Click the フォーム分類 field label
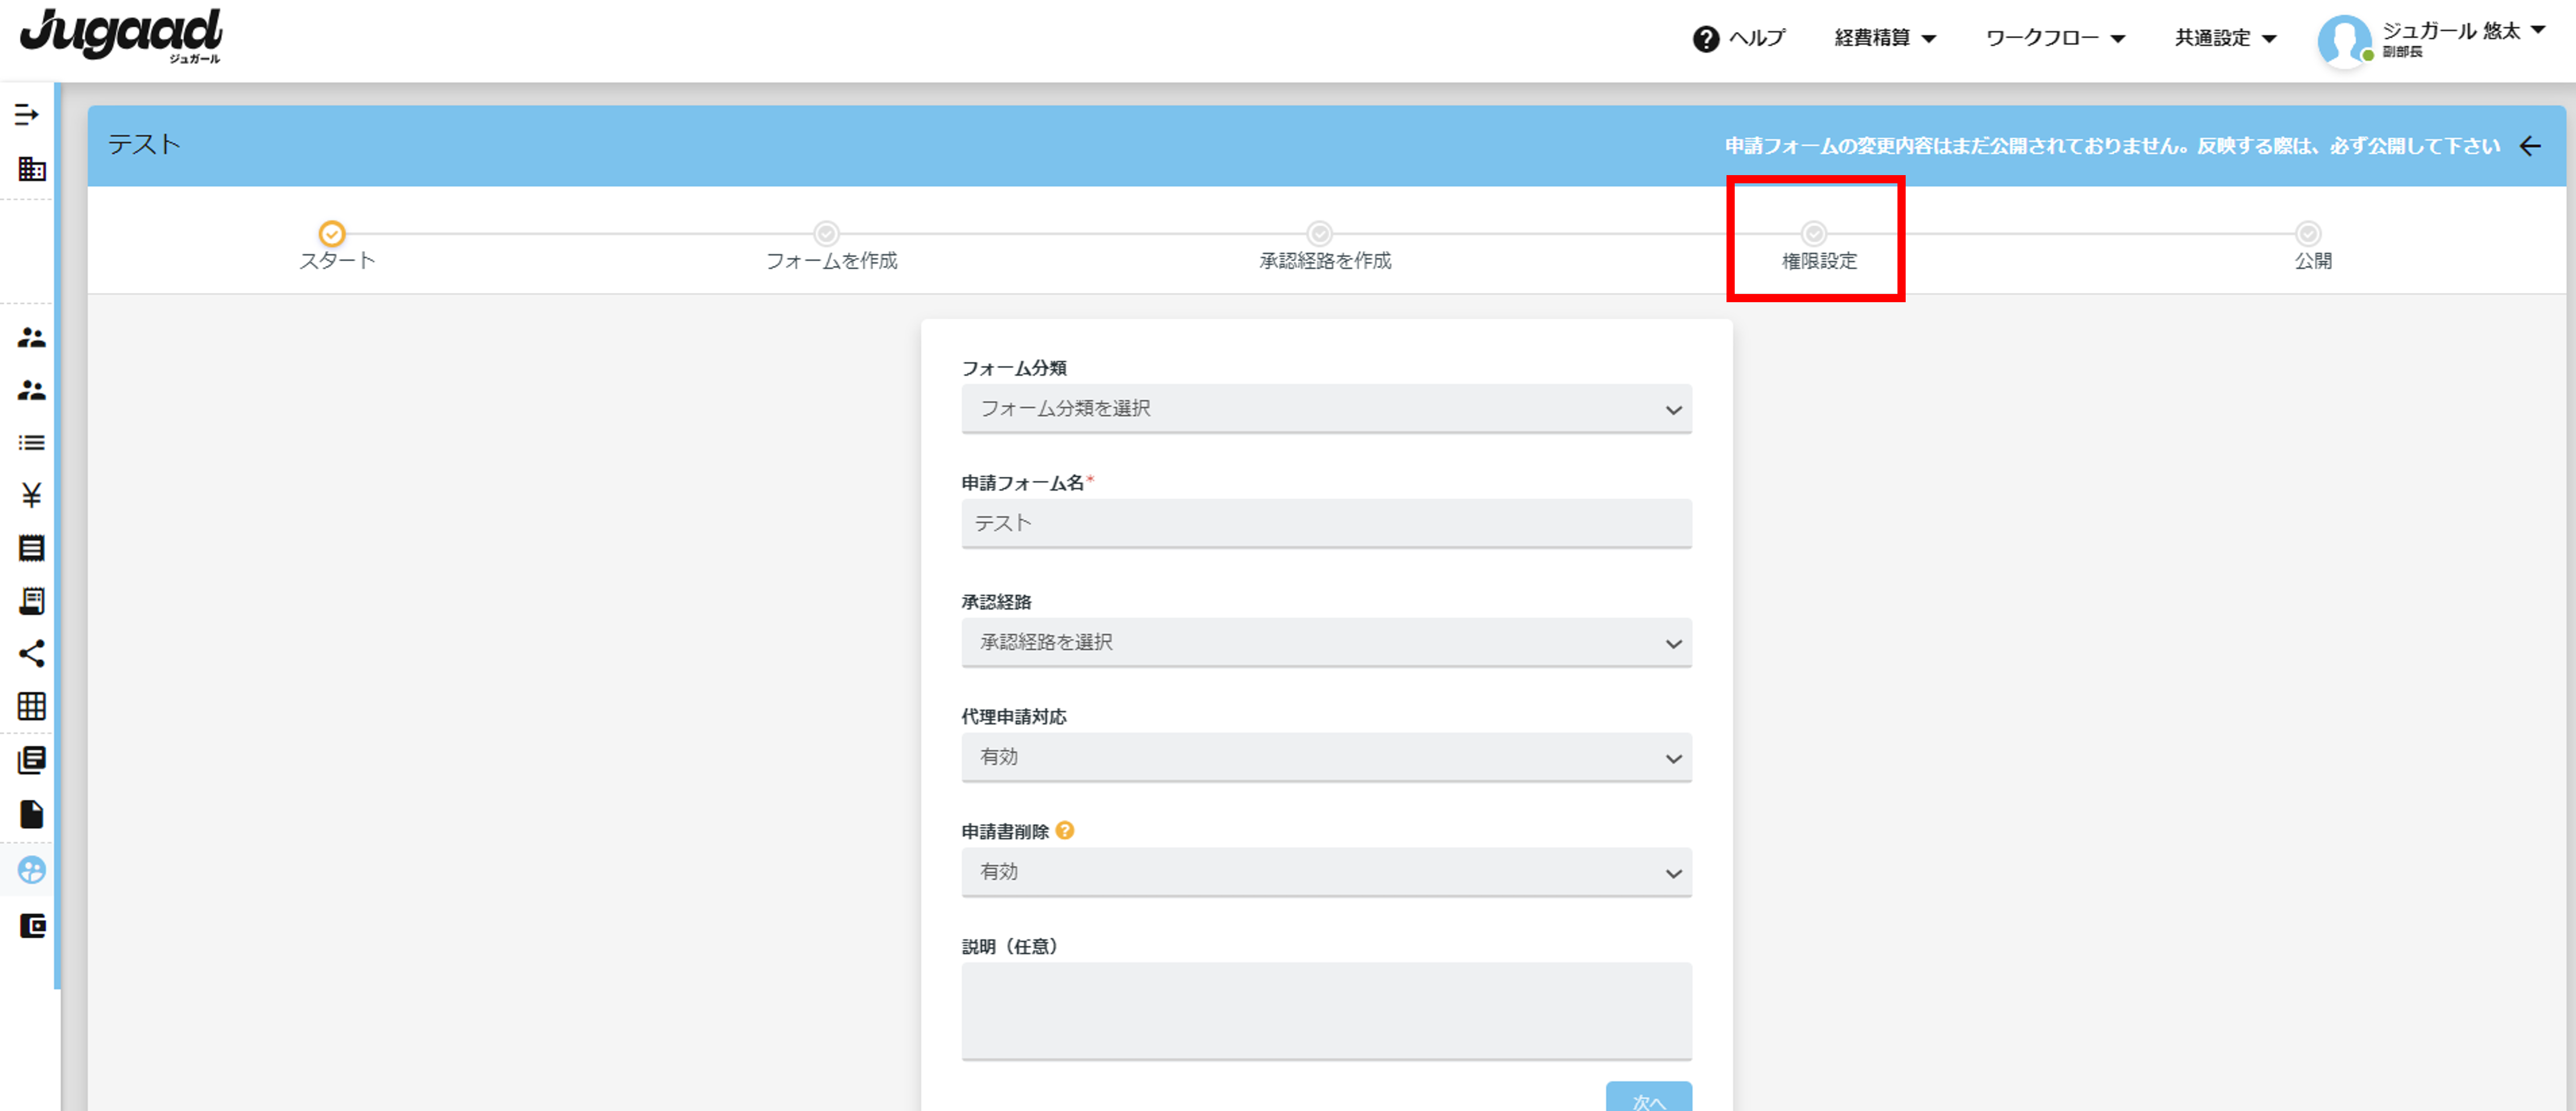2576x1111 pixels. [x=1013, y=368]
